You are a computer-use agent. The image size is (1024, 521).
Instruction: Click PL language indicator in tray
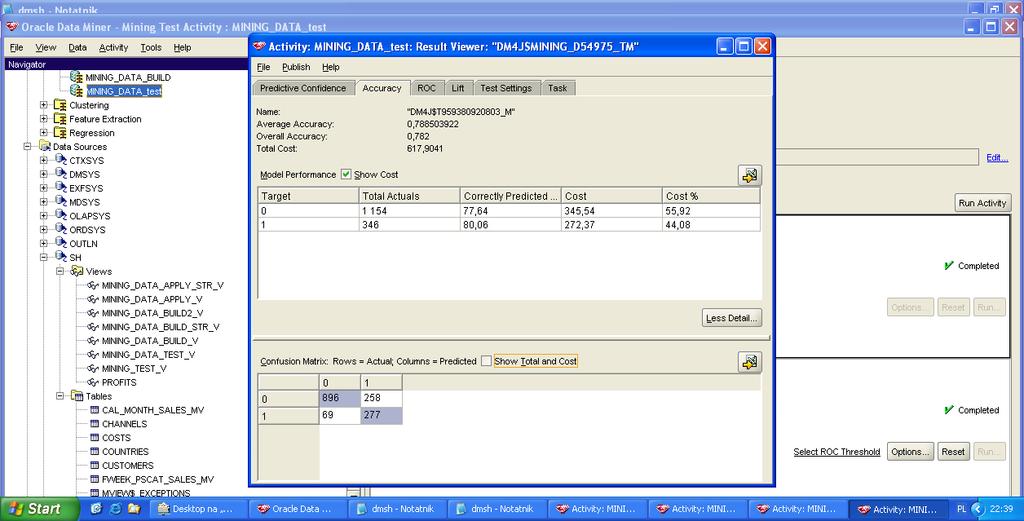coord(961,509)
